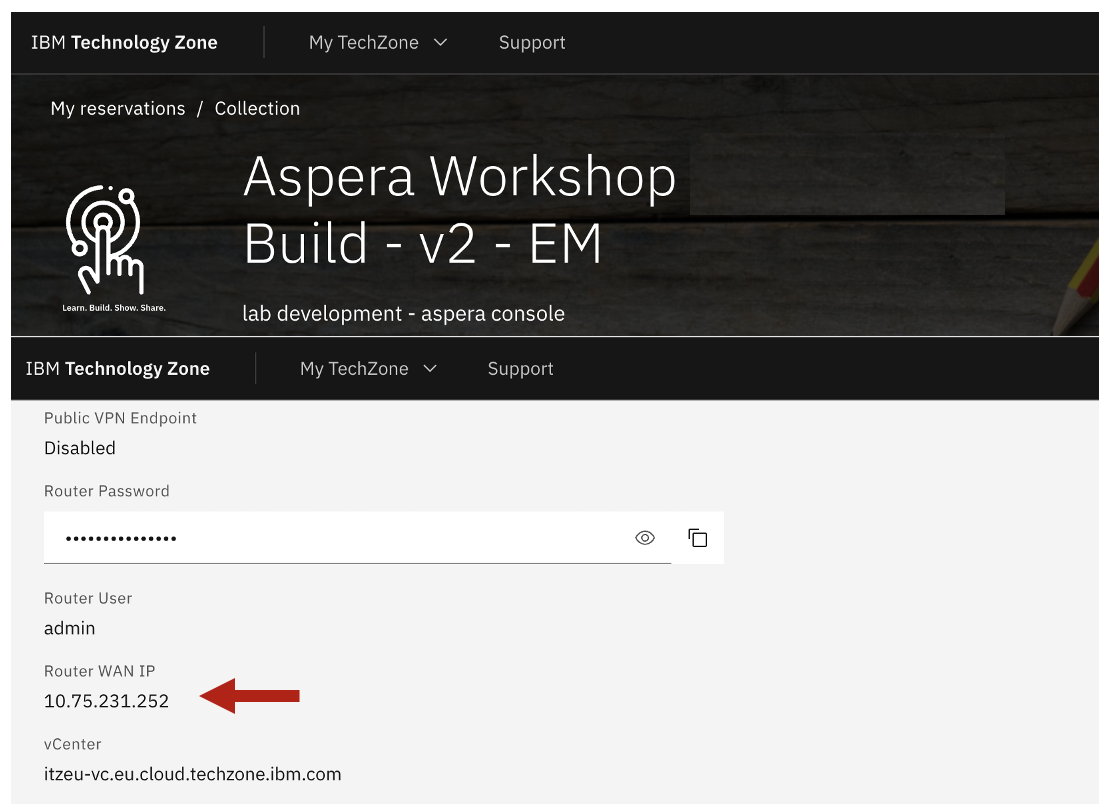Select the Router WAN IP value 10.75.231.252
The height and width of the screenshot is (804, 1108).
point(107,701)
